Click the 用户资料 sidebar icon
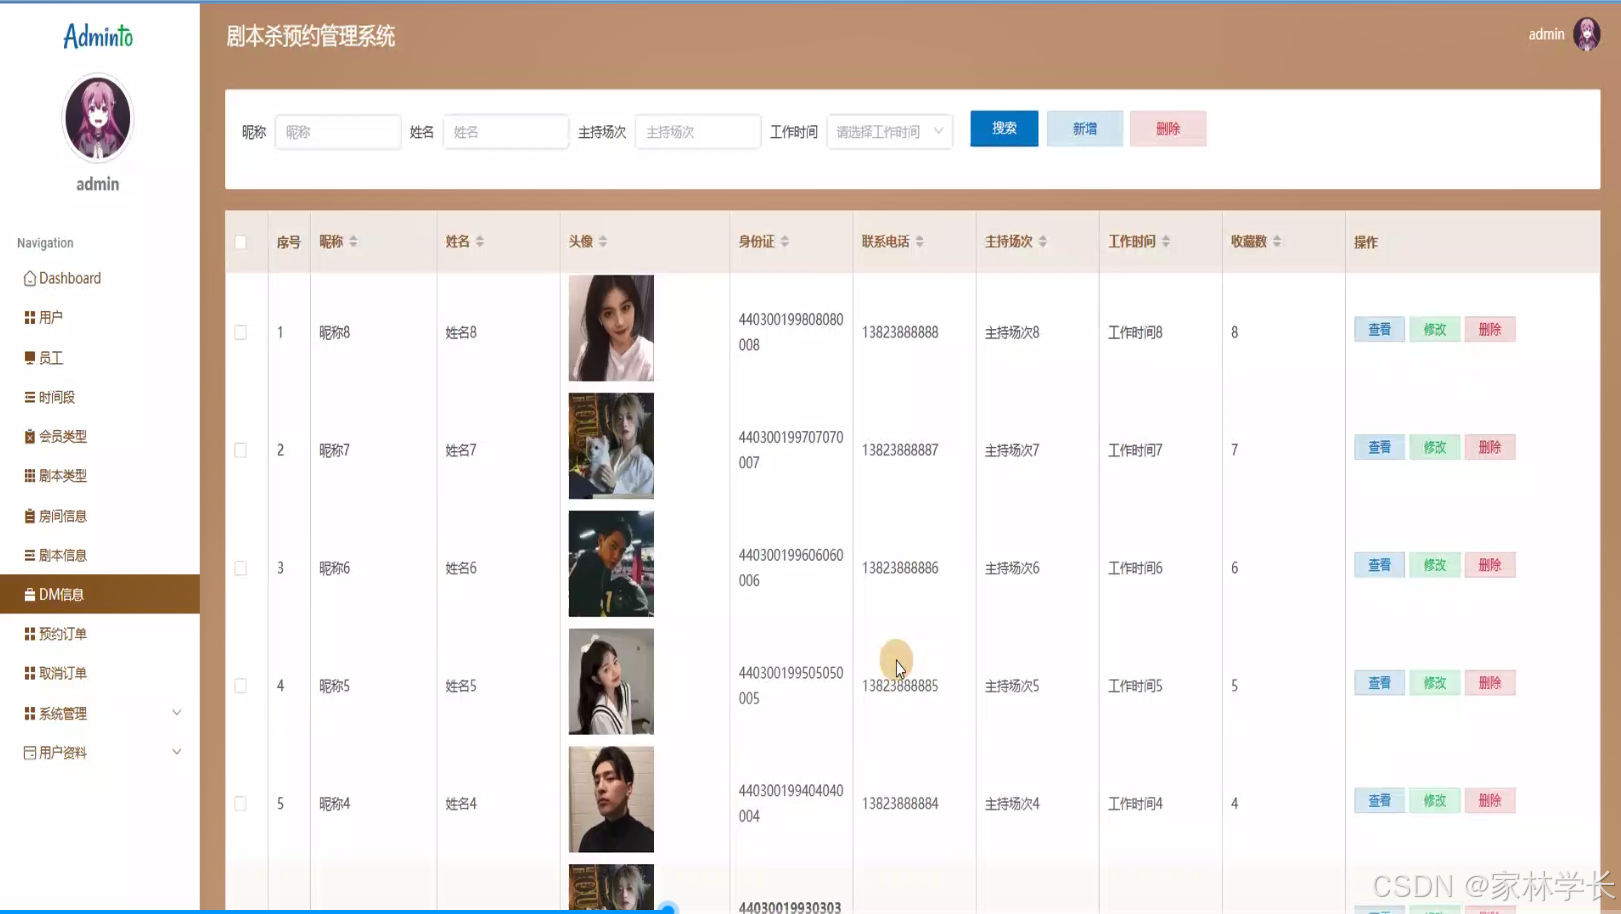The width and height of the screenshot is (1621, 914). tap(29, 752)
